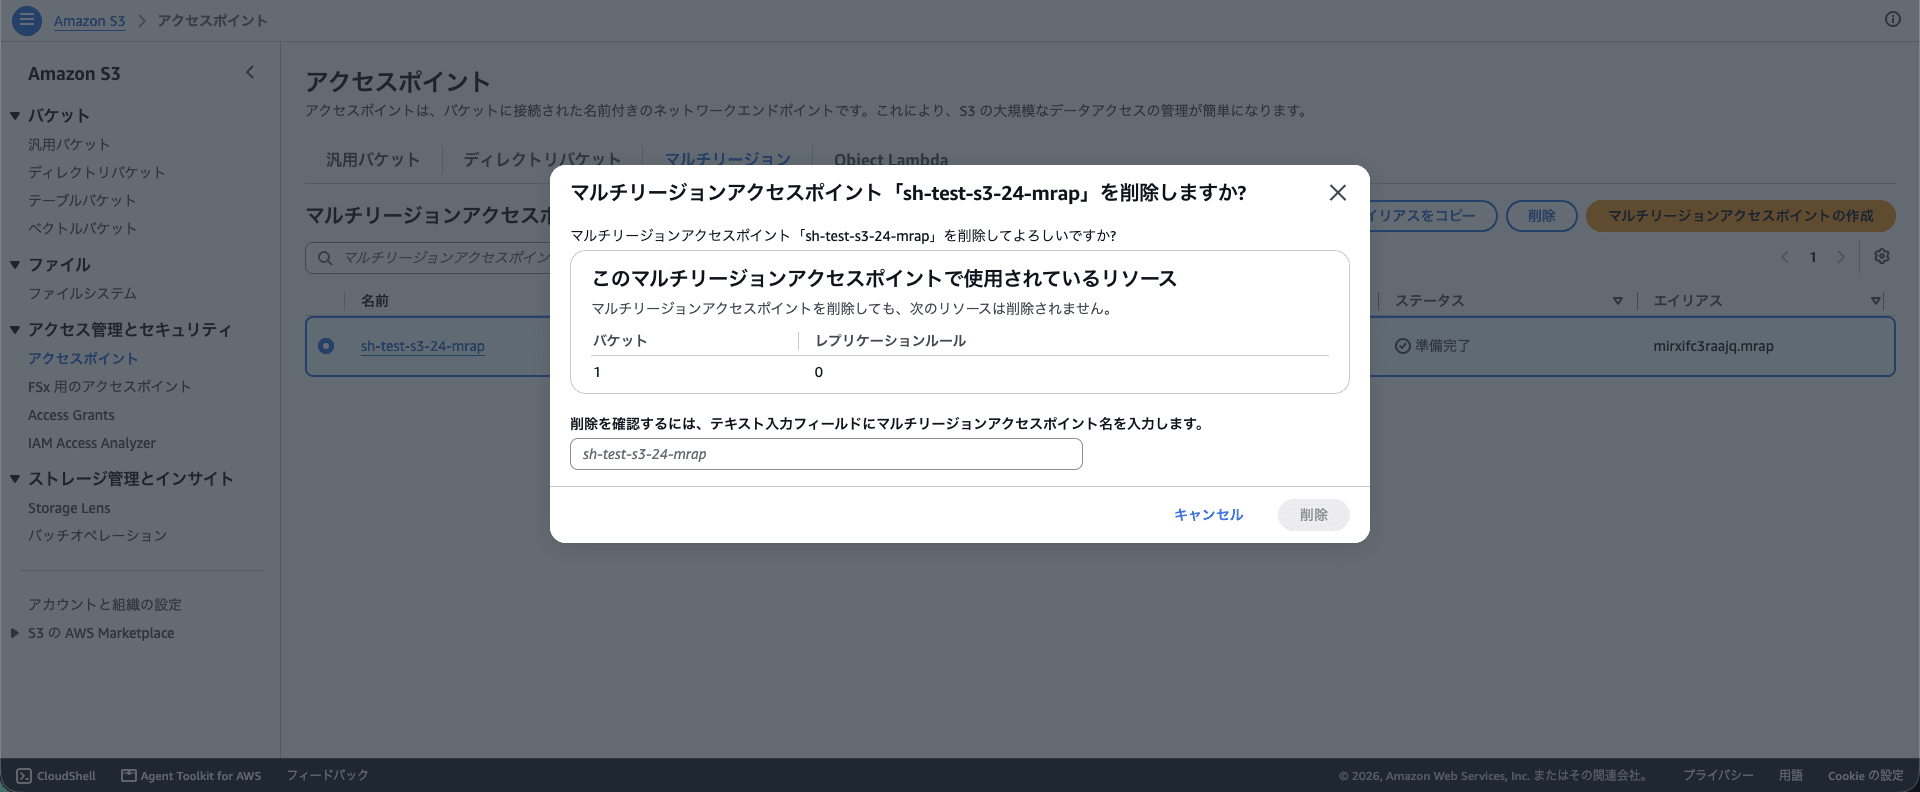Click the toolbar 削除 button

pos(1542,216)
